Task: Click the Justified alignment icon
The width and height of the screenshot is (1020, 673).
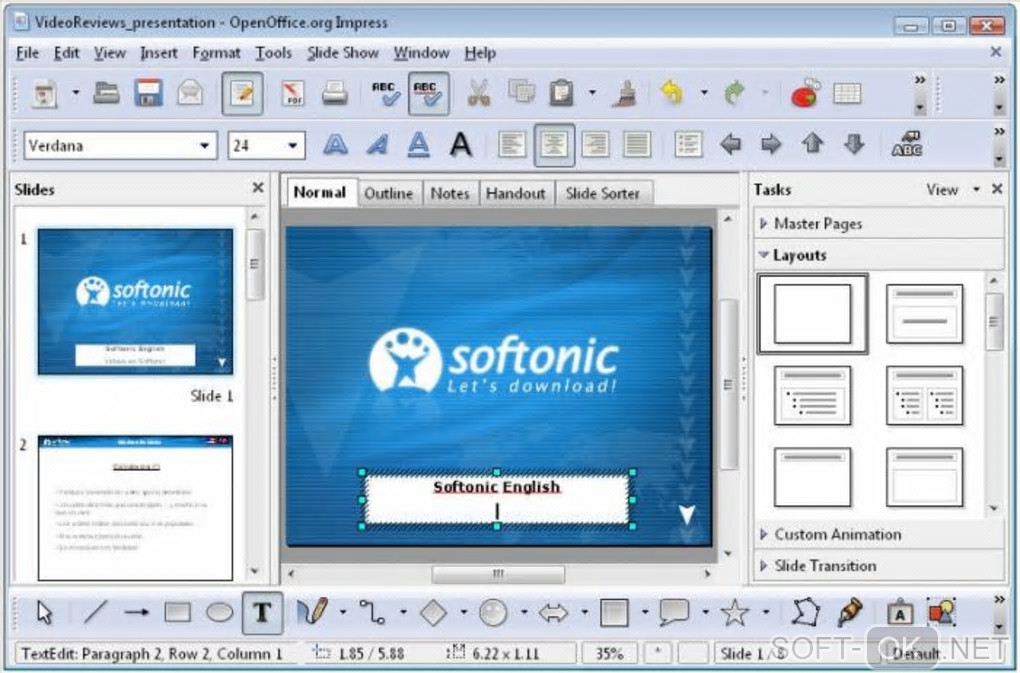Action: [x=637, y=144]
